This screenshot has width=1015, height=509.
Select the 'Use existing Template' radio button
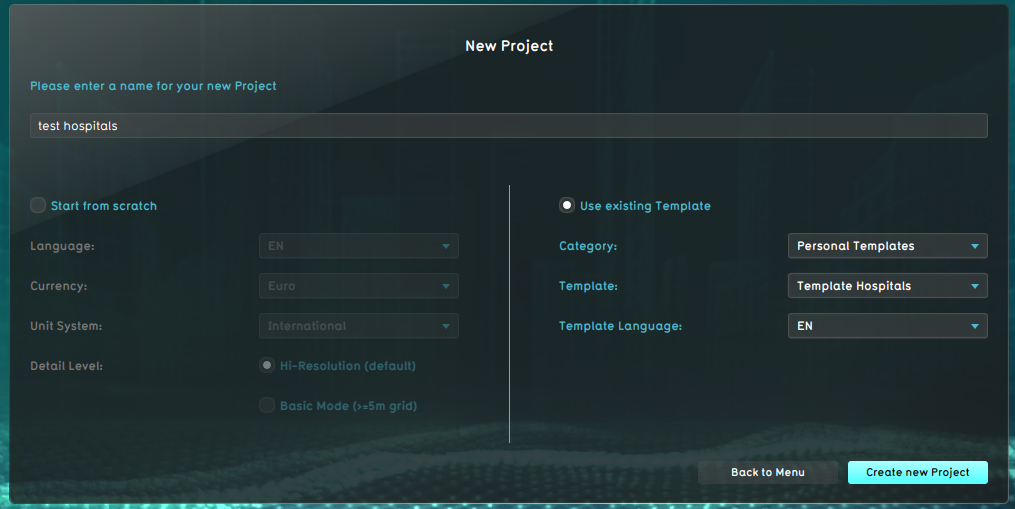567,206
